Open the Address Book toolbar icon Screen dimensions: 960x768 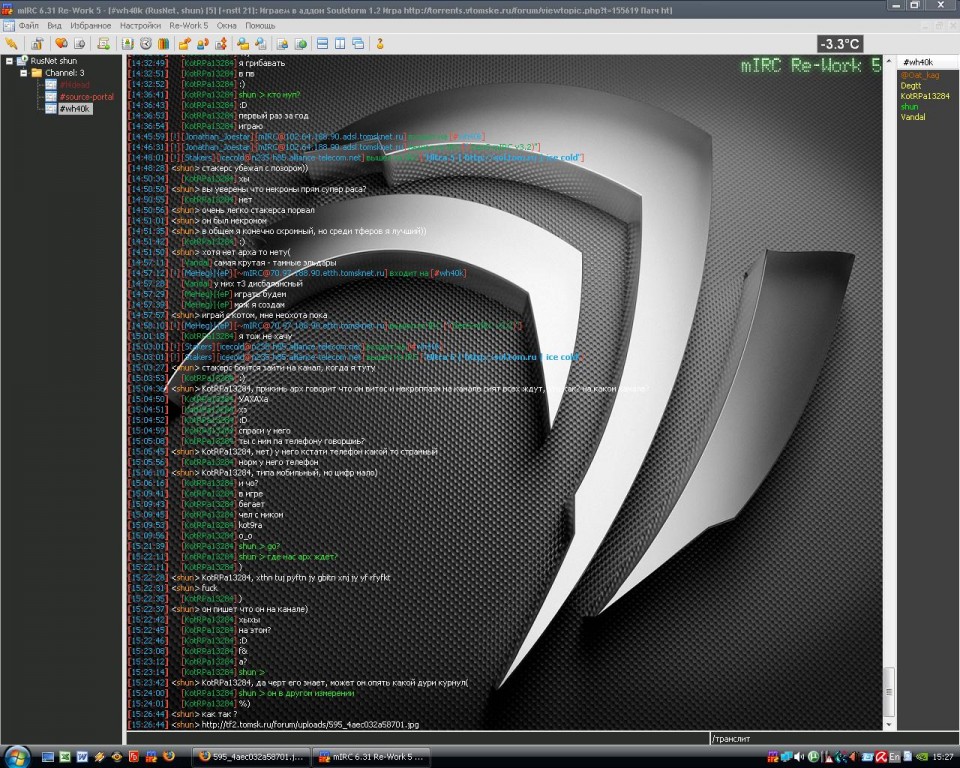click(x=127, y=43)
